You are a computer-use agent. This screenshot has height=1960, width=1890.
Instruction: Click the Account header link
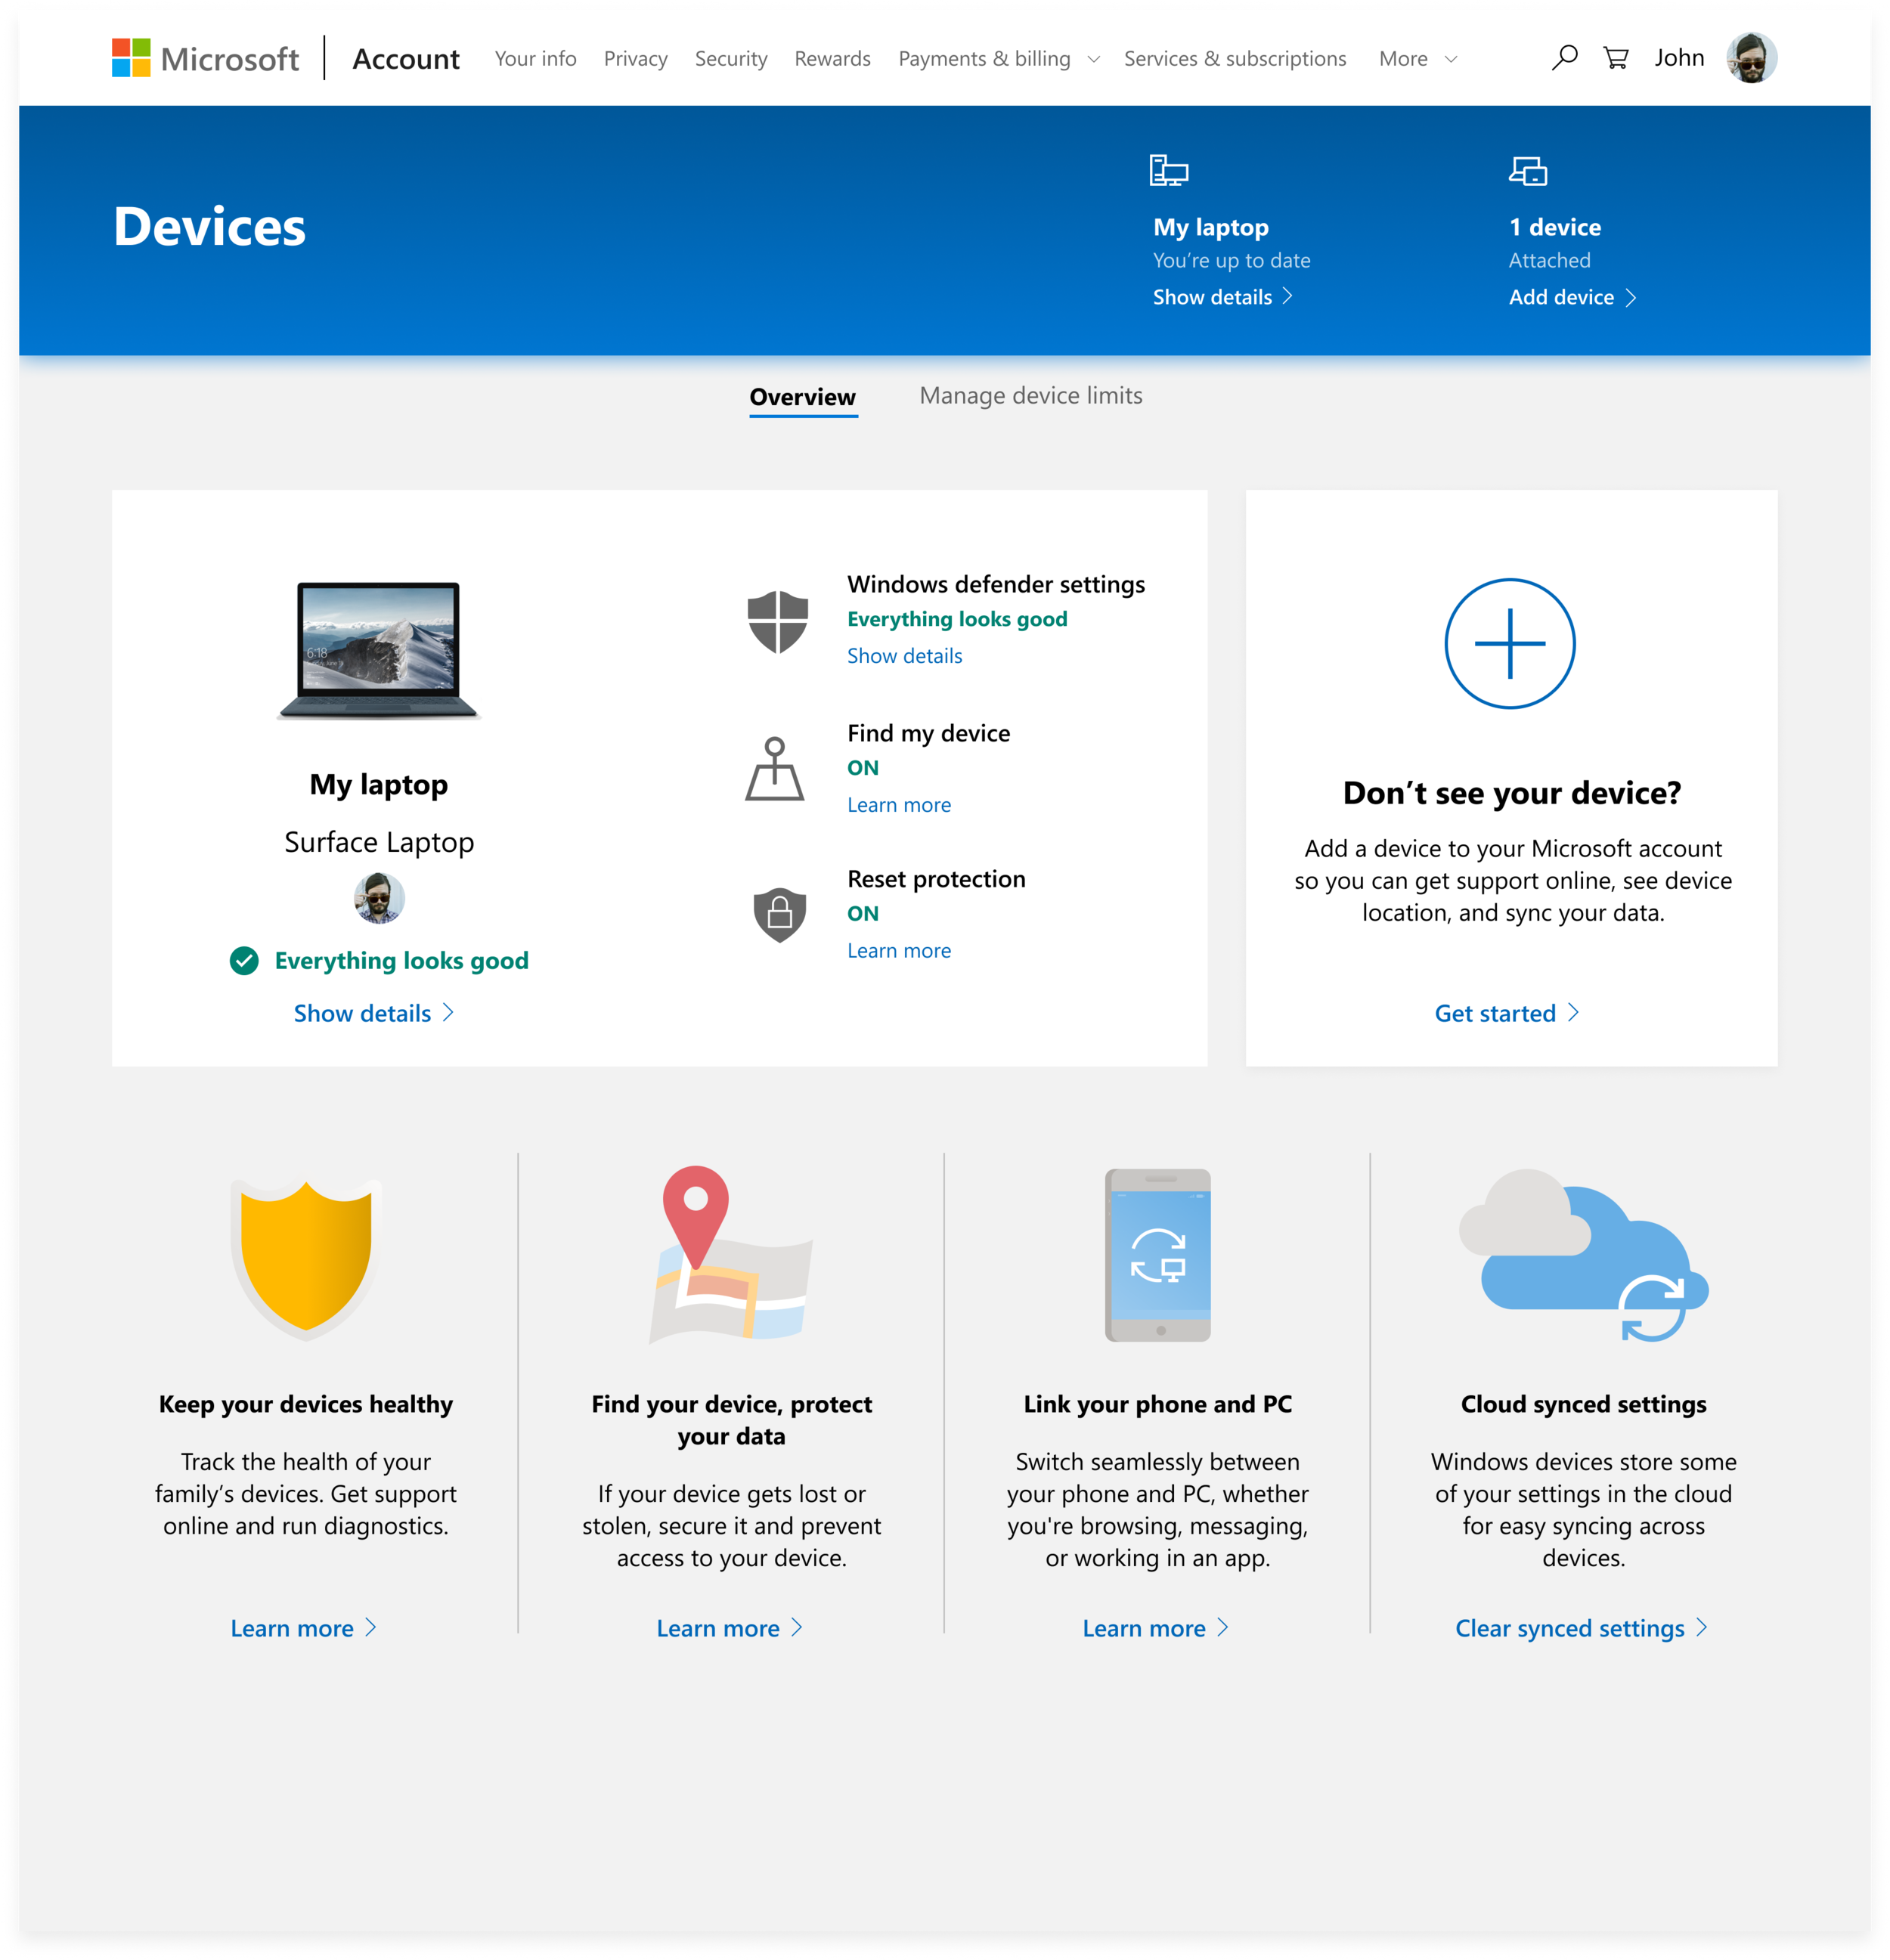click(406, 59)
